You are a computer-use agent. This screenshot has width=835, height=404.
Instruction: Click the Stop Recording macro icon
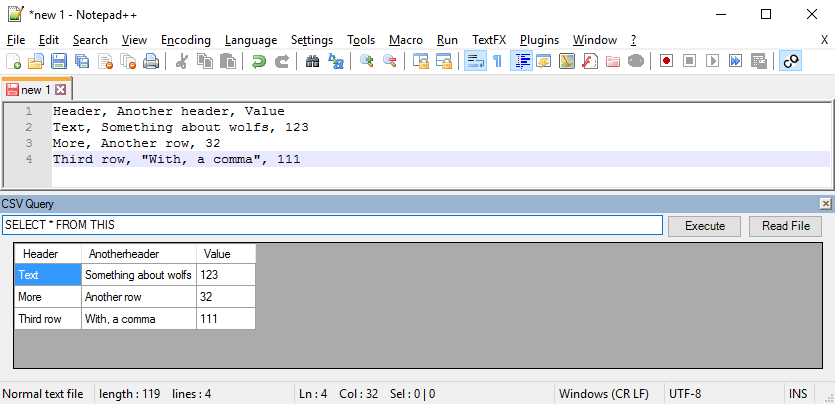pos(689,61)
